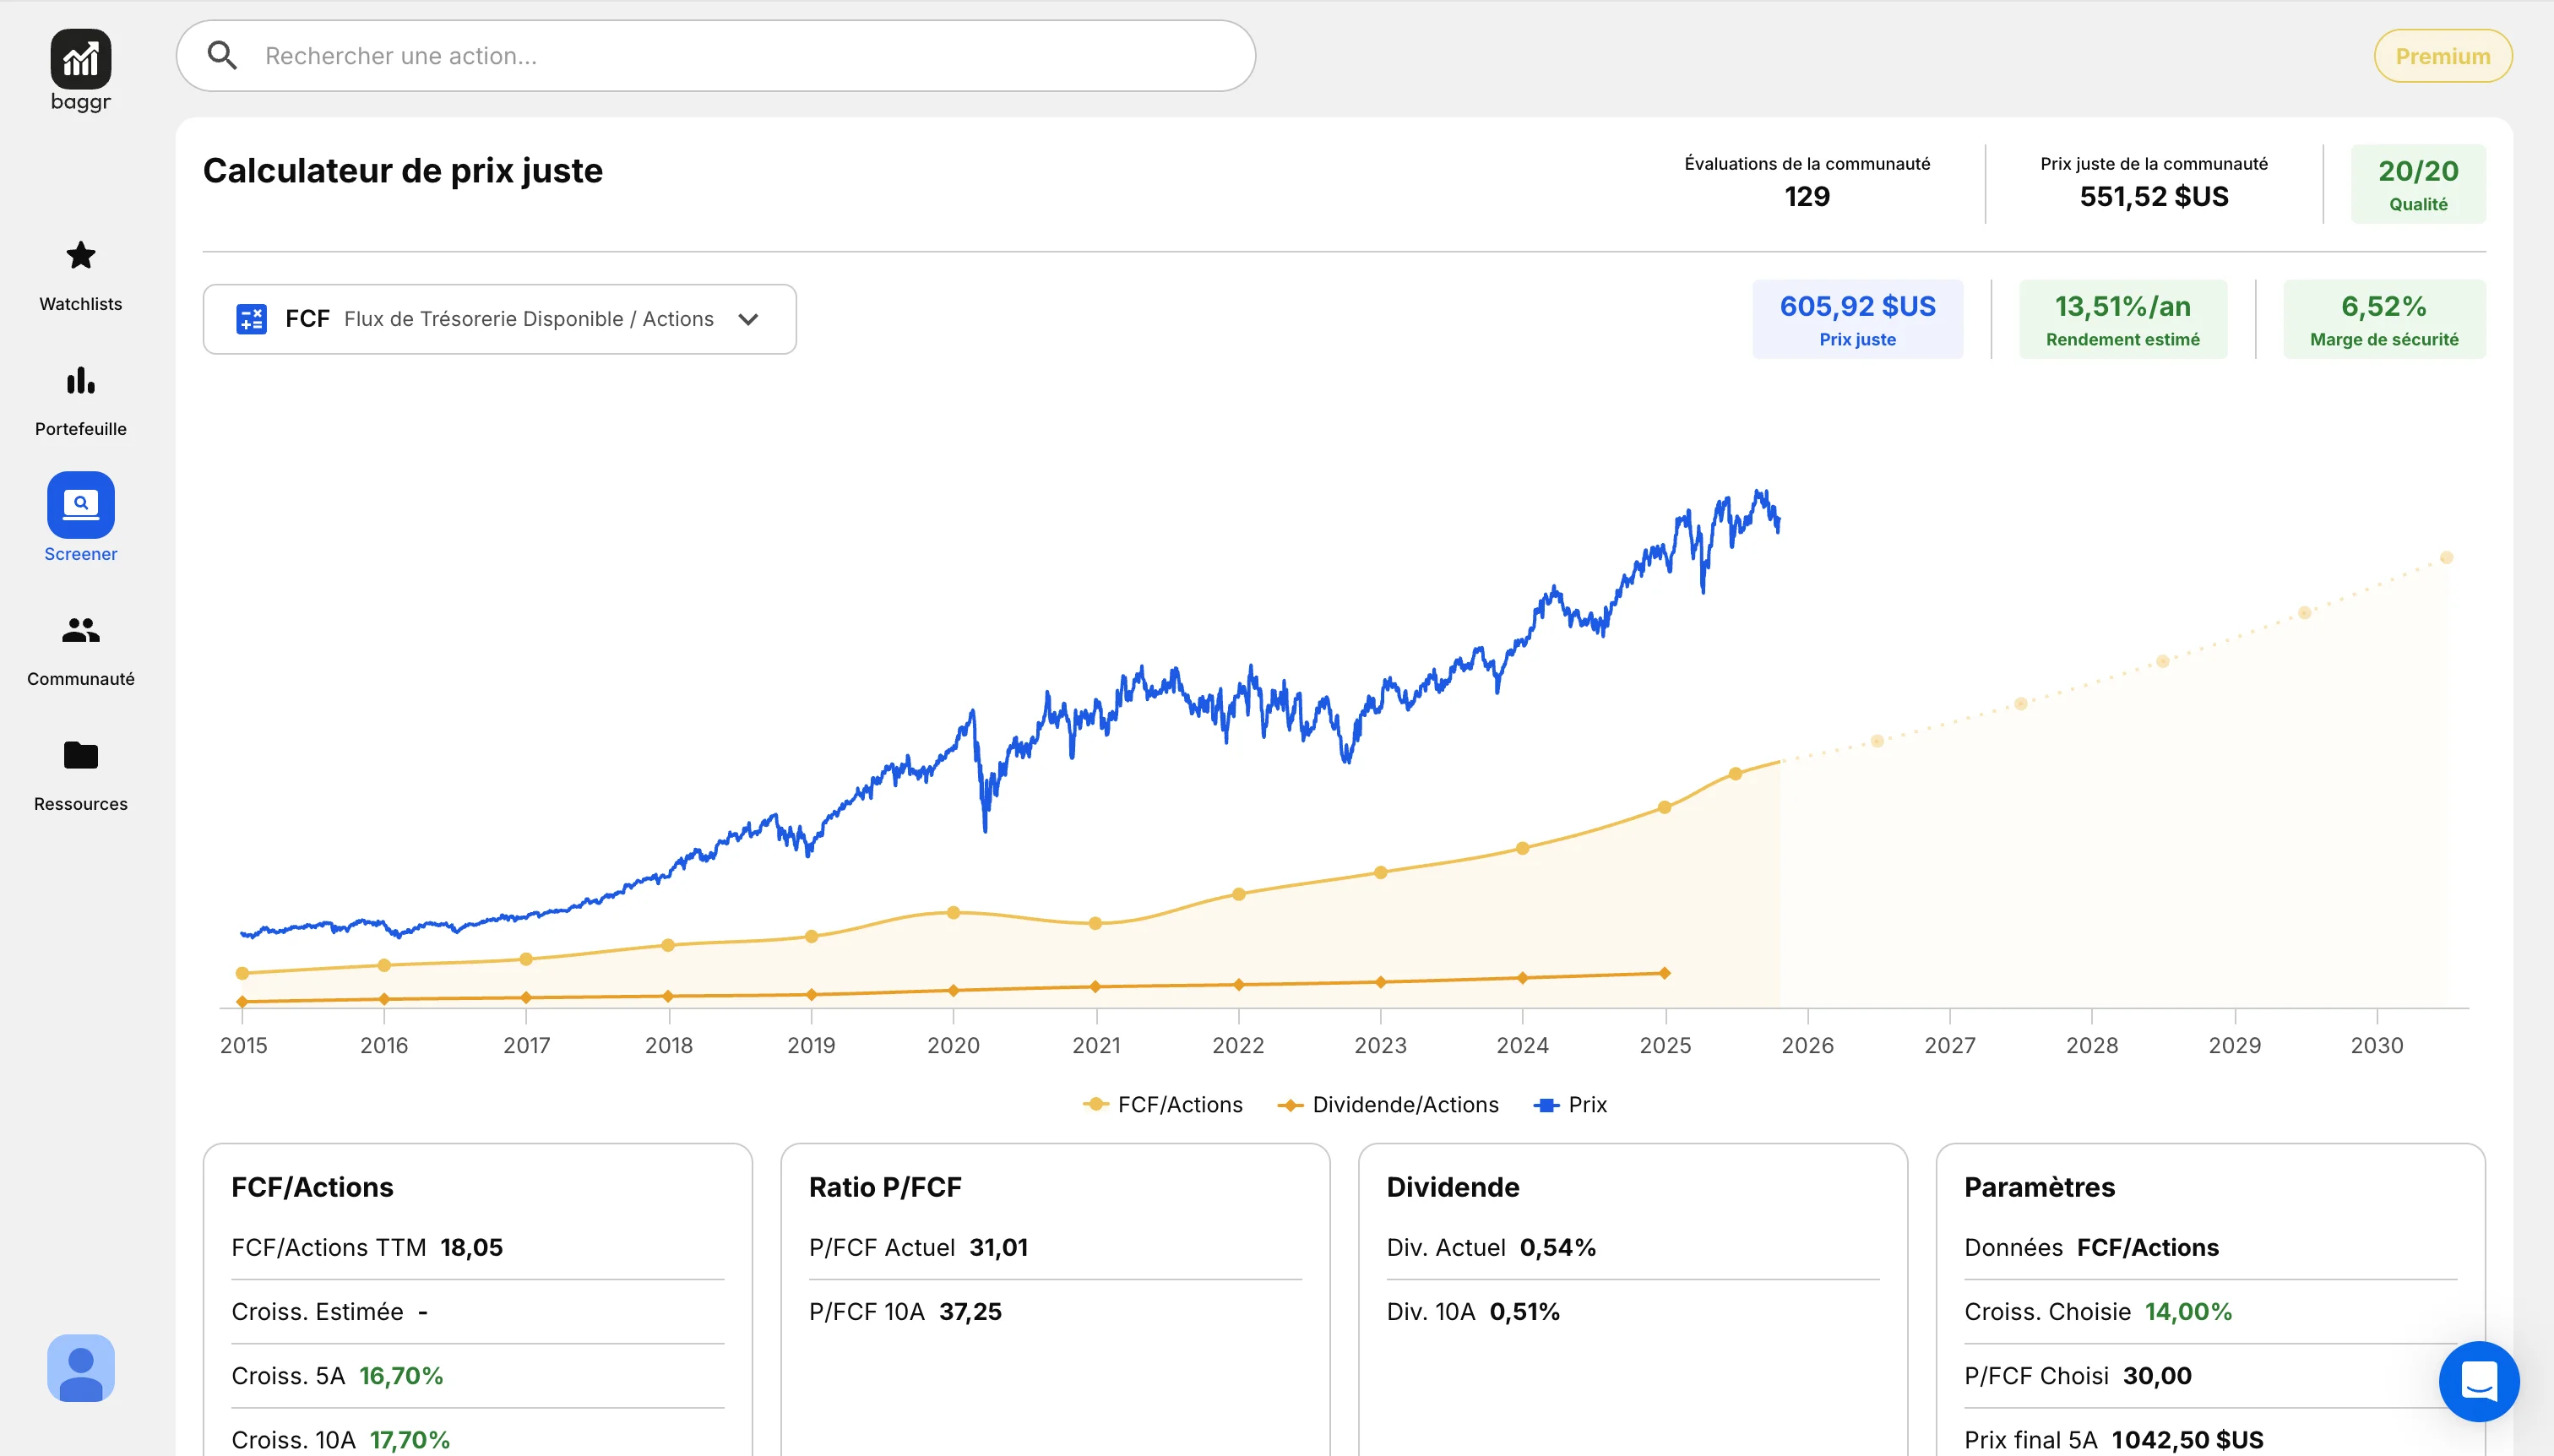
Task: Open Ressources folder icon
Action: click(80, 755)
